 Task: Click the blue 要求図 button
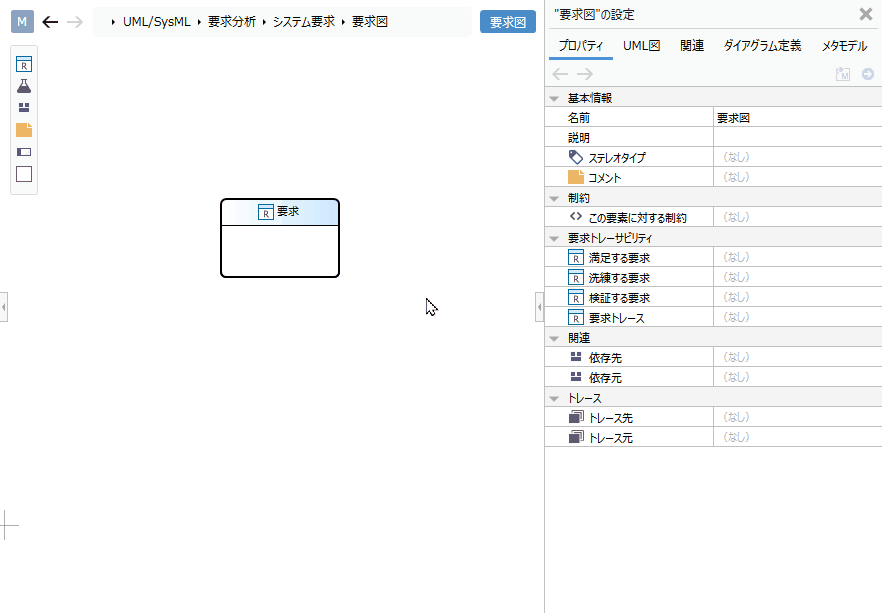(507, 22)
